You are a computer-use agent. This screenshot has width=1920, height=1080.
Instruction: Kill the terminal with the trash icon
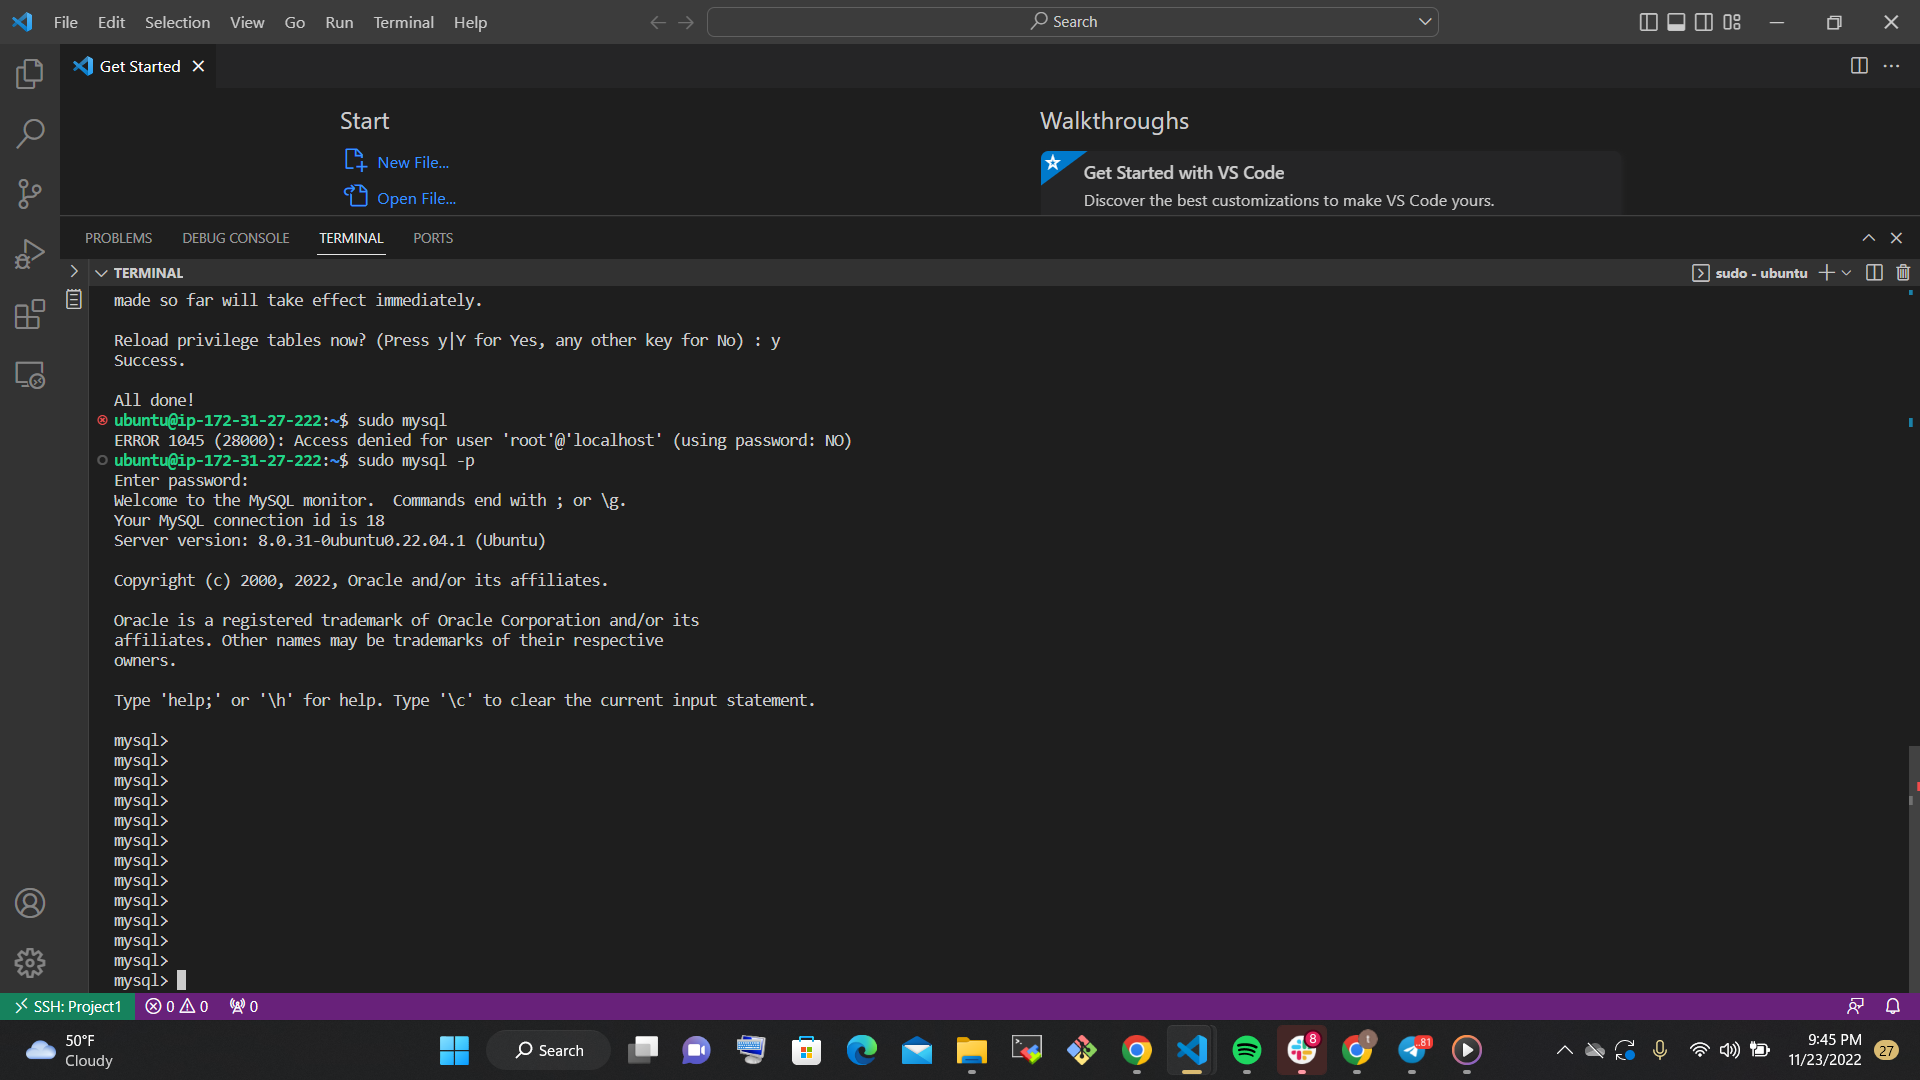[x=1903, y=272]
